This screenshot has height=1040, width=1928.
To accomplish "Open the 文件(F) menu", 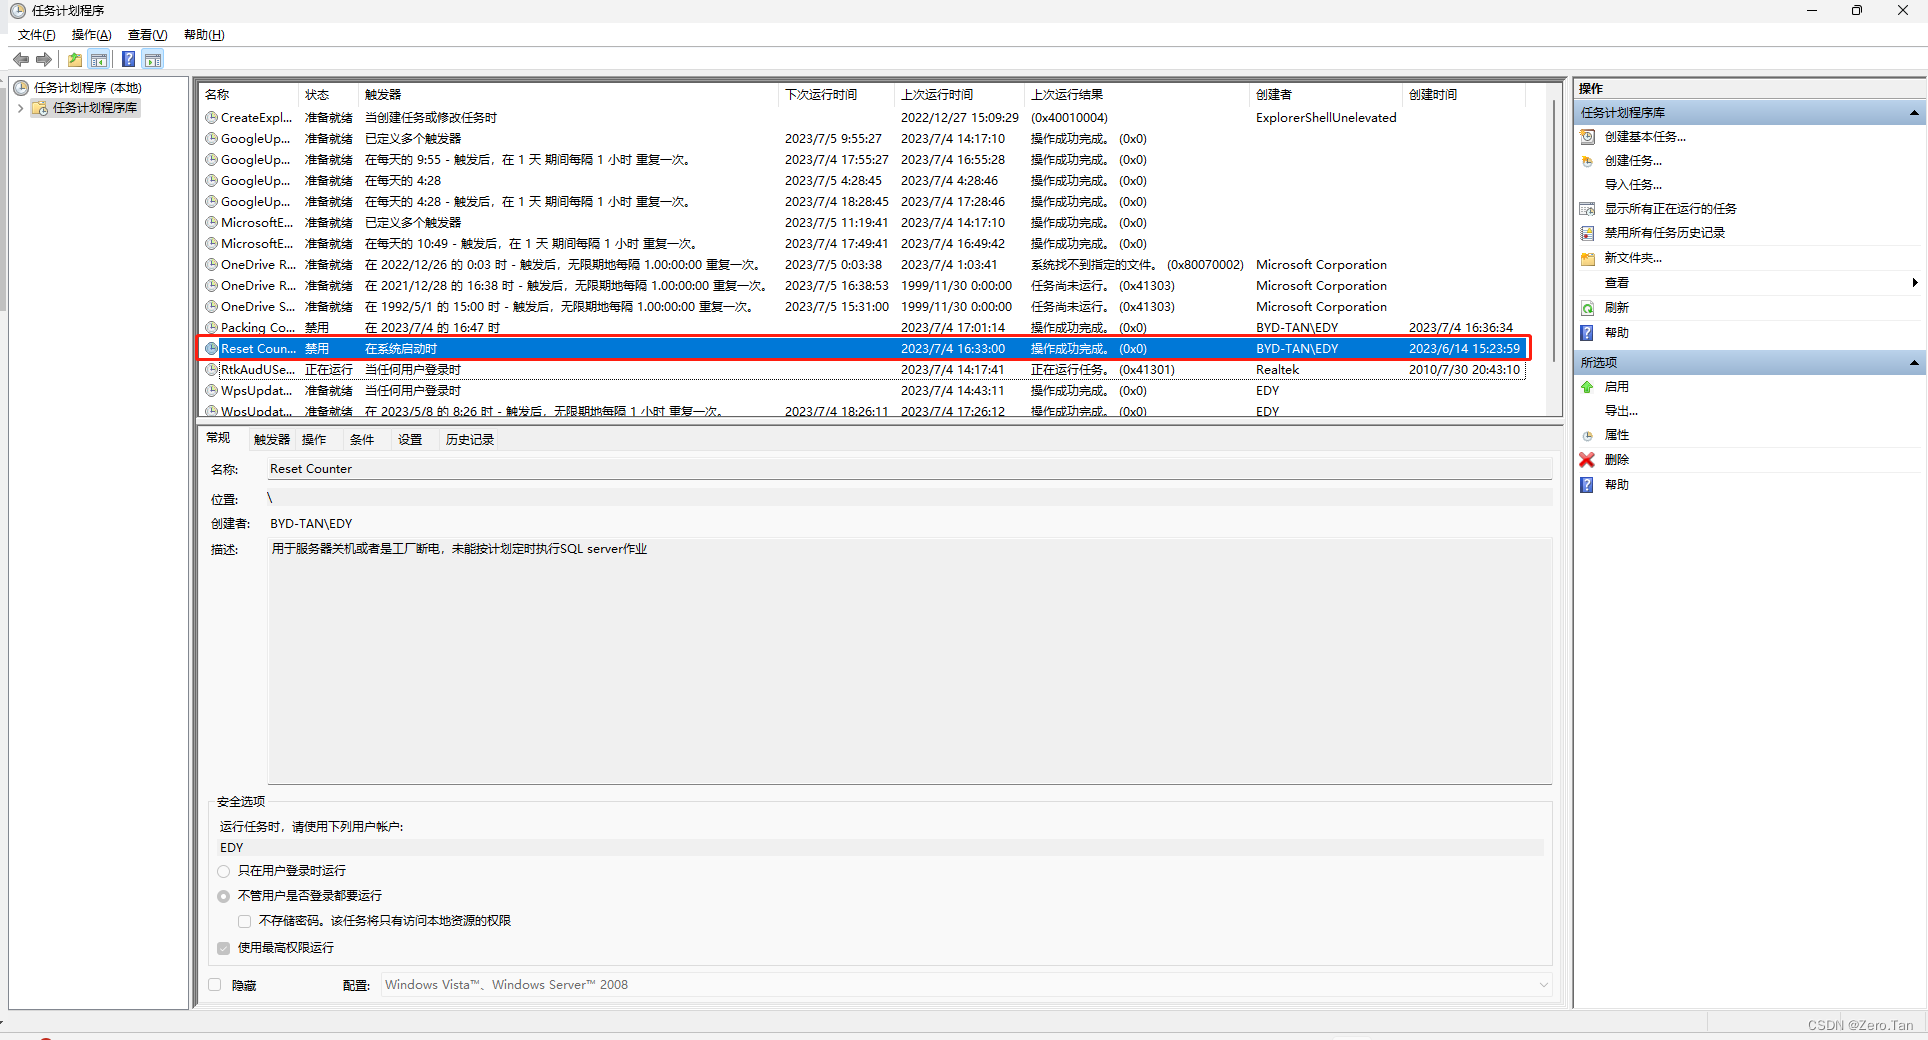I will point(37,35).
